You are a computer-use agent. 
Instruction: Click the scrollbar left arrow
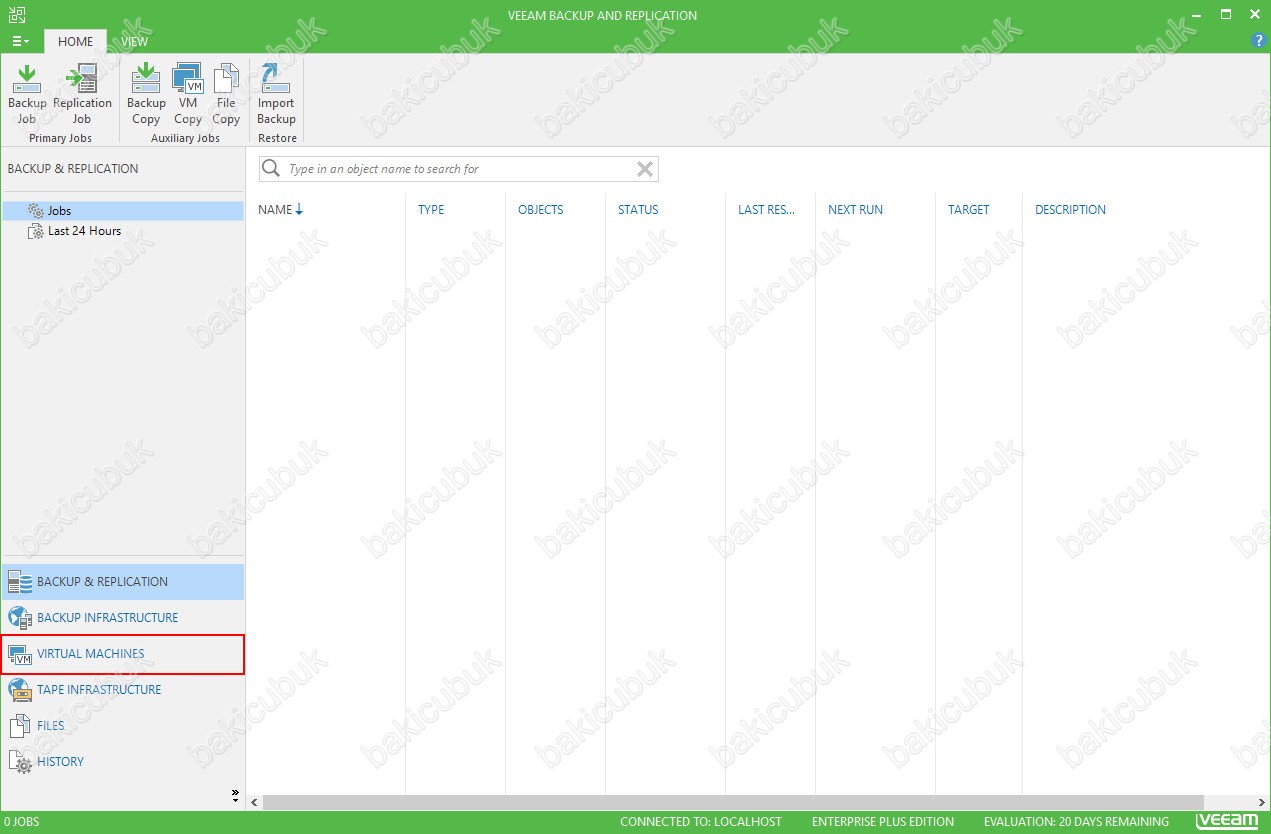254,802
